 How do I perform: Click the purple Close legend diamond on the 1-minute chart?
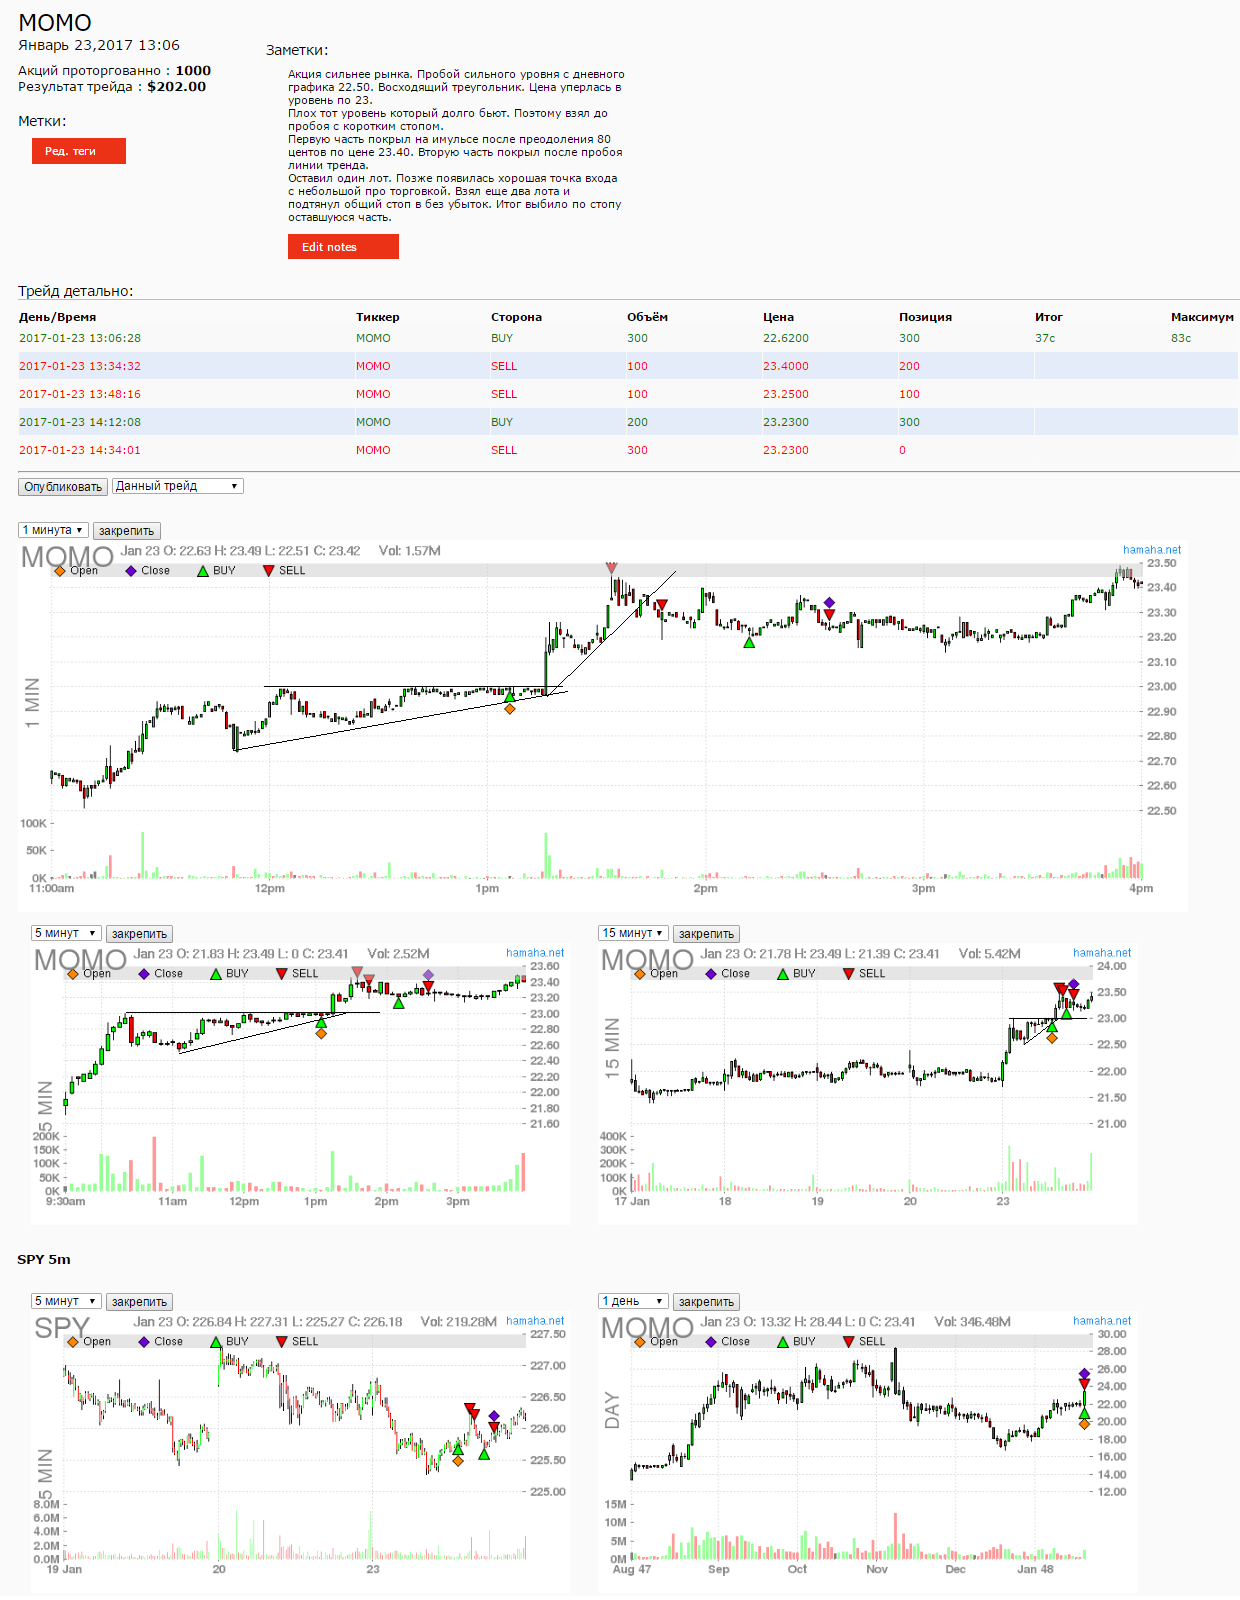coord(131,571)
